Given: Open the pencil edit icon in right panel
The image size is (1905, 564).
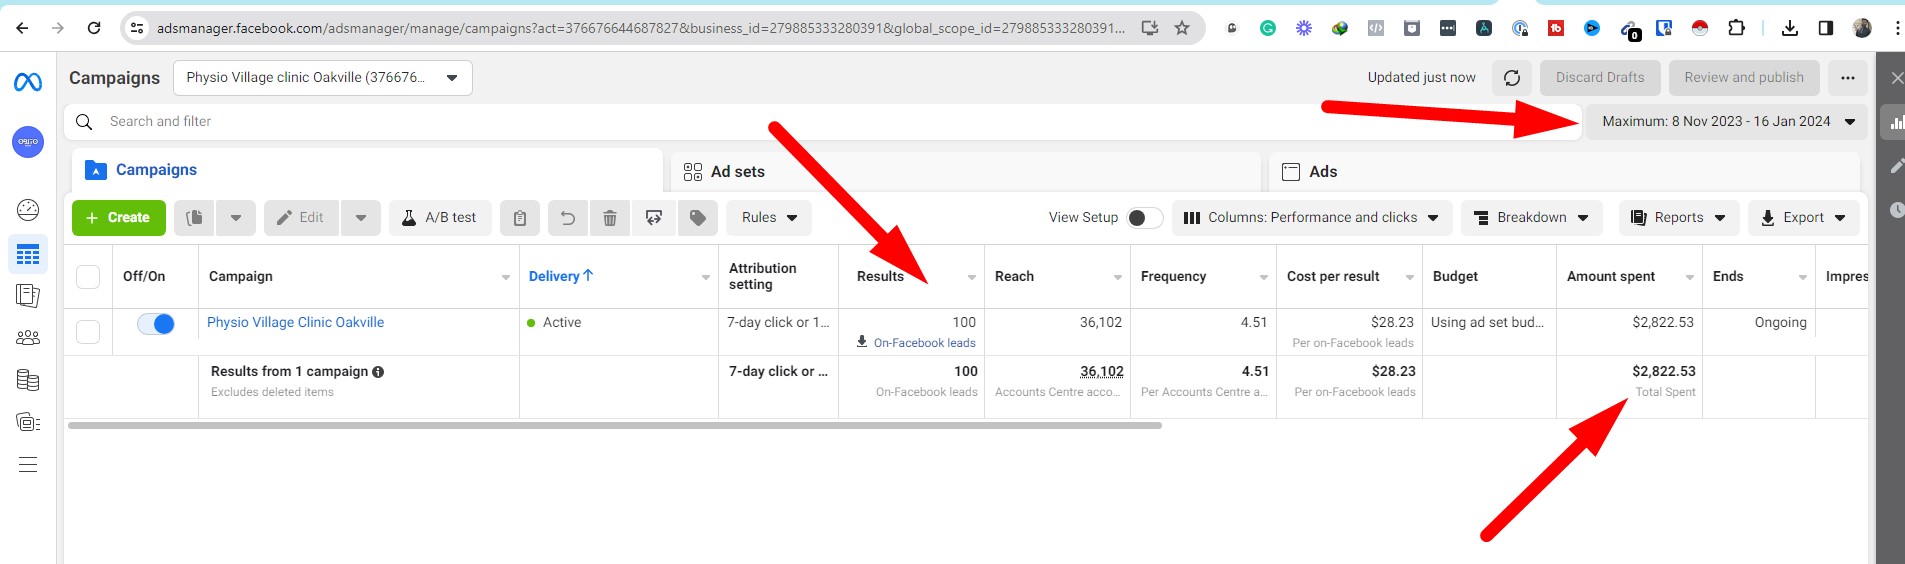Looking at the screenshot, I should (x=1896, y=166).
